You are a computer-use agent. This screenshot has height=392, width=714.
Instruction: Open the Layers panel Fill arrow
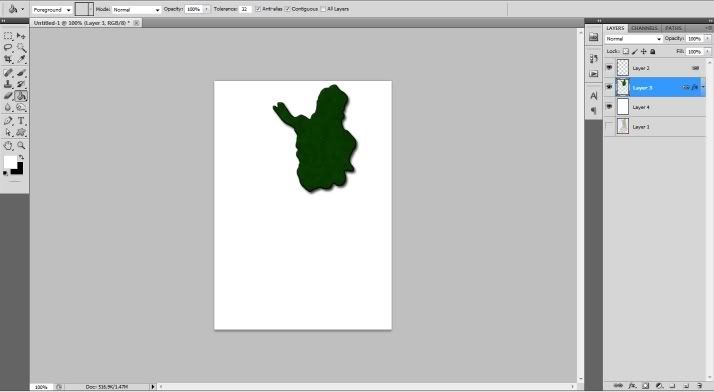[707, 51]
